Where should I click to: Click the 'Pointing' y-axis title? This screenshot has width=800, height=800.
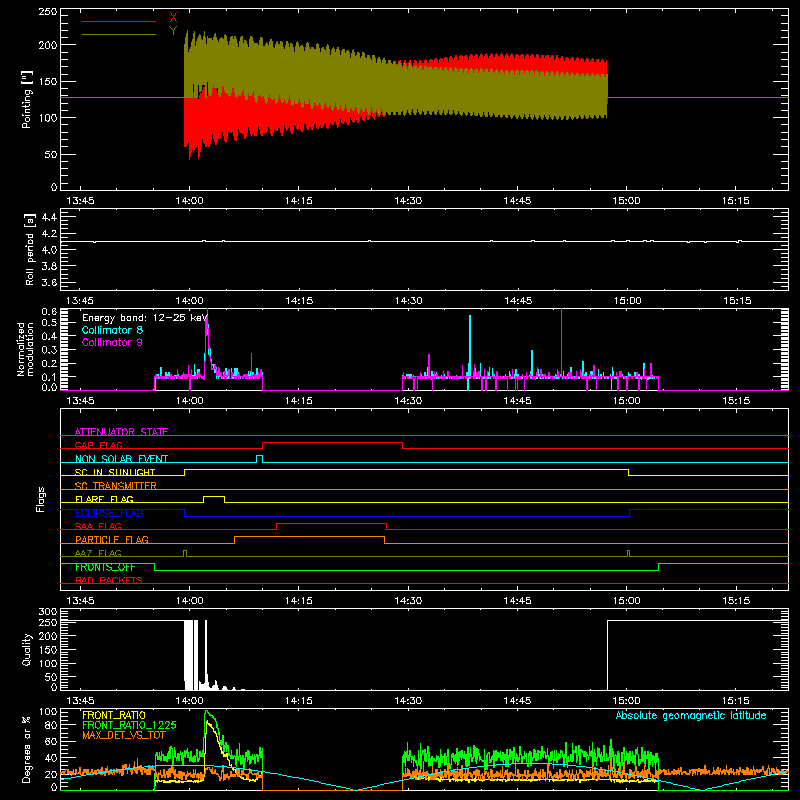27,99
